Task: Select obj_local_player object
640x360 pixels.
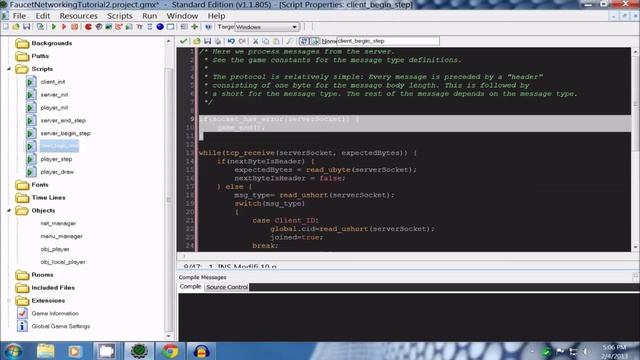Action: tap(63, 262)
